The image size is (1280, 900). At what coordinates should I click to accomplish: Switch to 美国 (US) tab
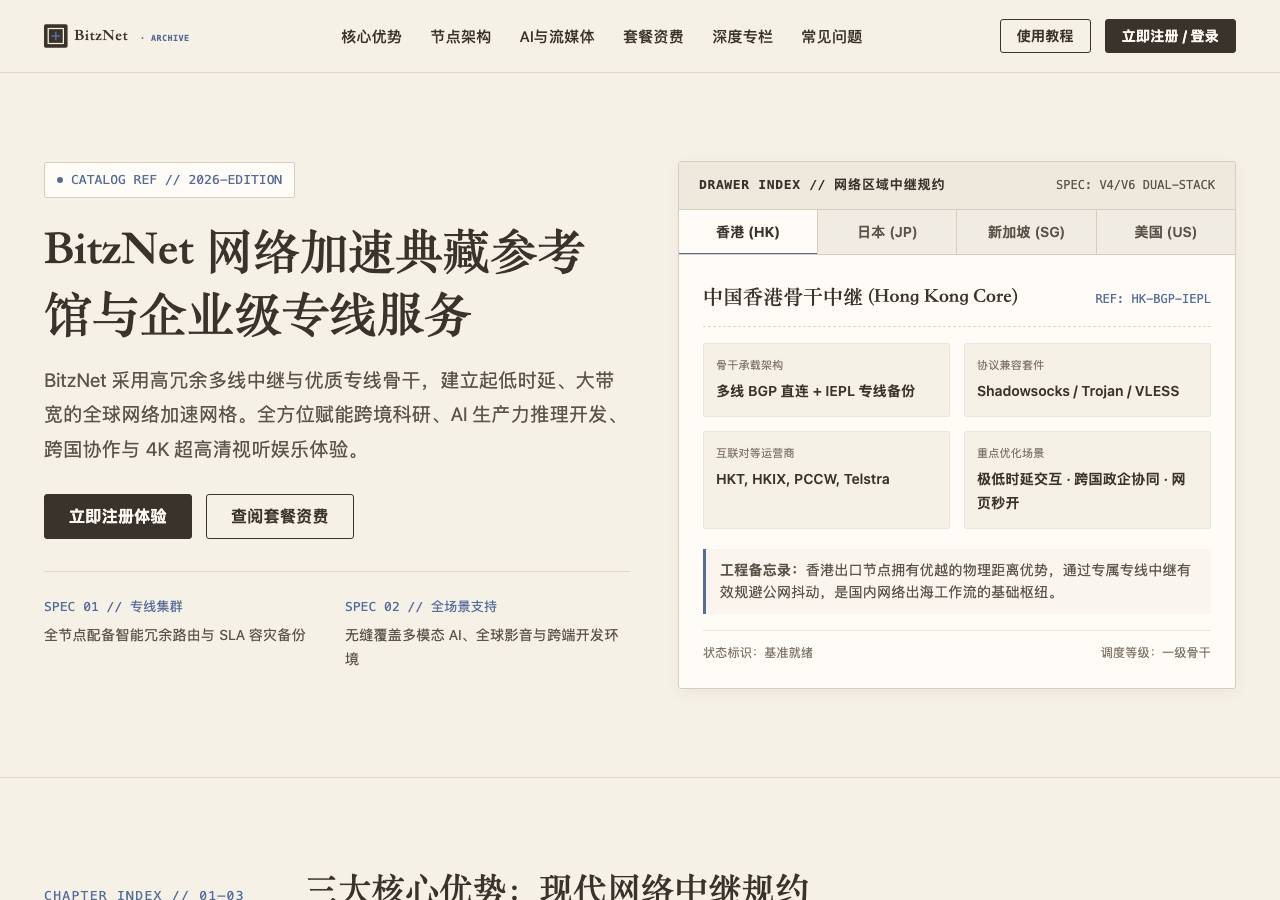coord(1166,232)
